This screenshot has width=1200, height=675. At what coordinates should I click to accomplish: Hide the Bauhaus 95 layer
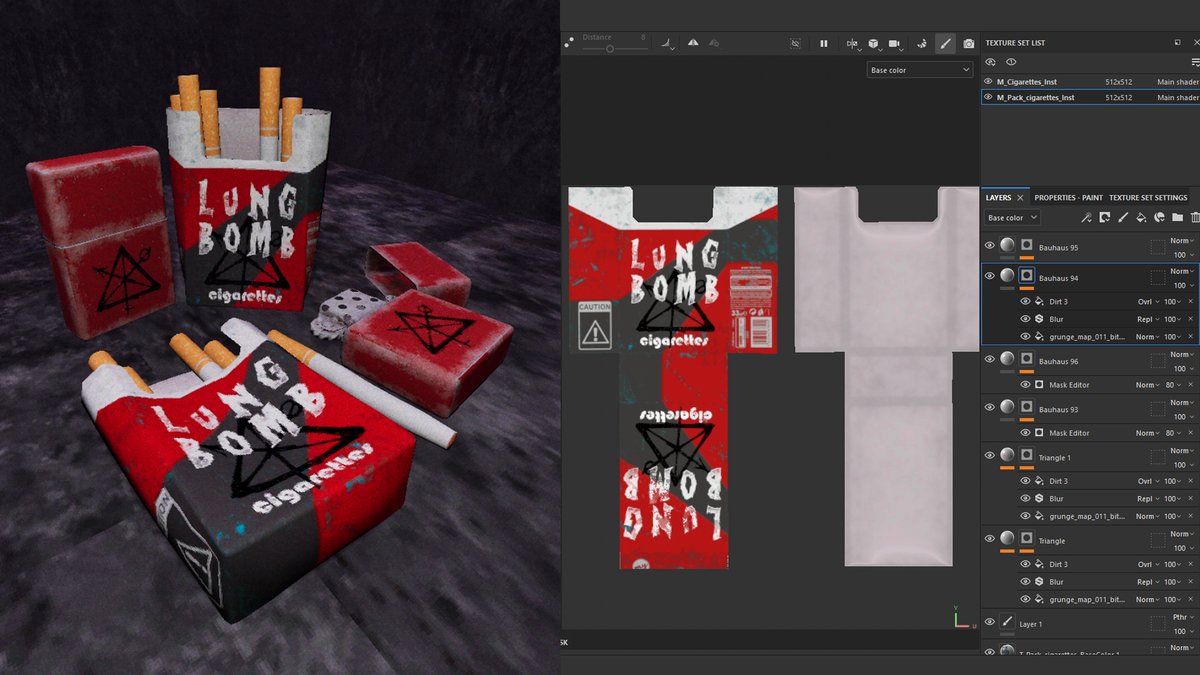click(990, 245)
